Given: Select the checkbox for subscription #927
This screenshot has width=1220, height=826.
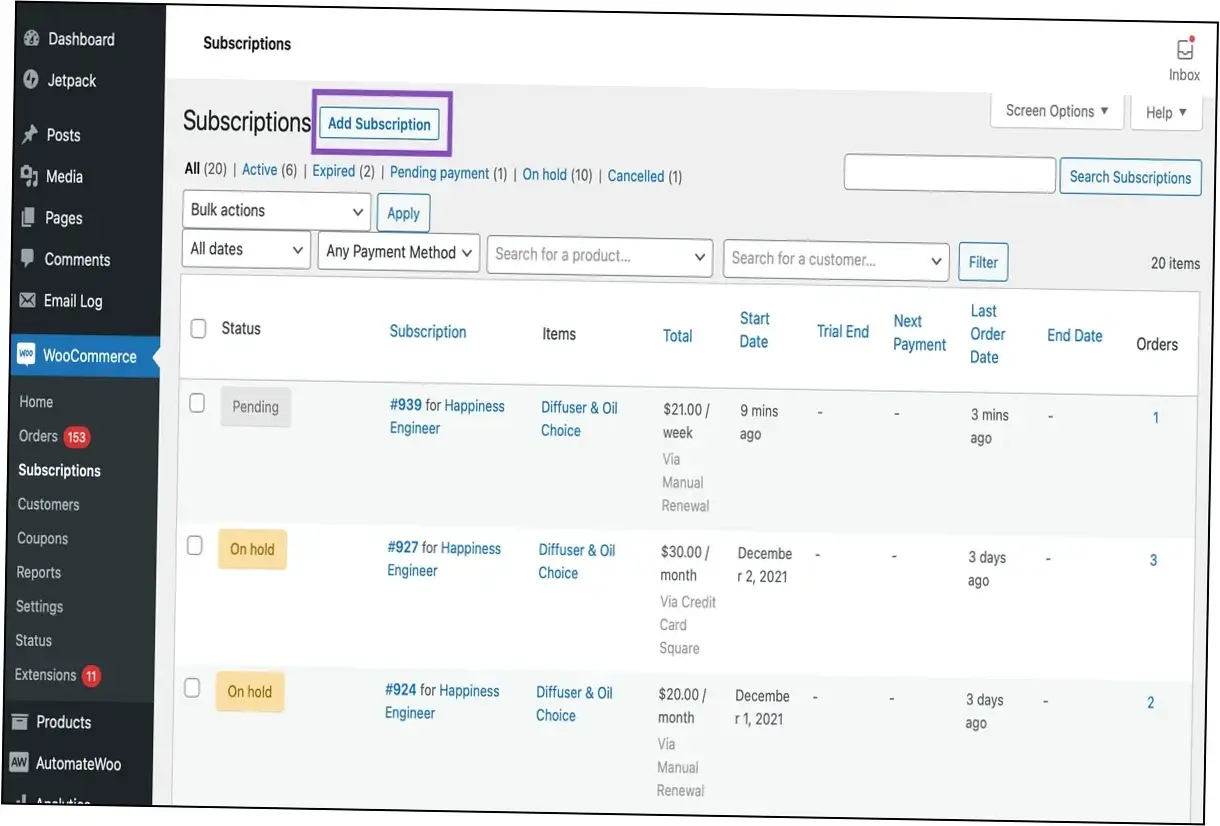Looking at the screenshot, I should coord(195,545).
